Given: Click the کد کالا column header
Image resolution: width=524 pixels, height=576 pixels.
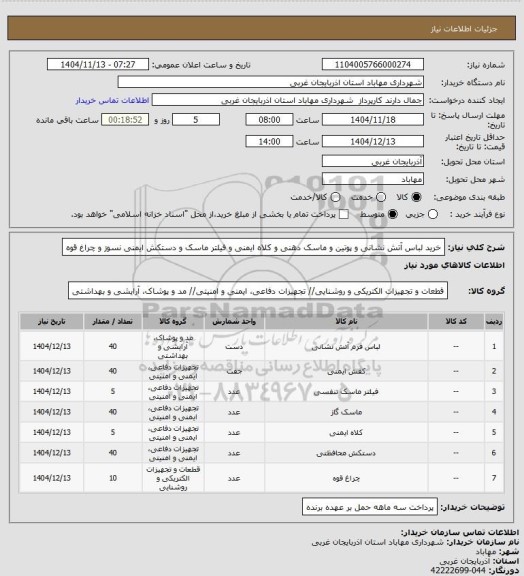Looking at the screenshot, I should click(456, 321).
